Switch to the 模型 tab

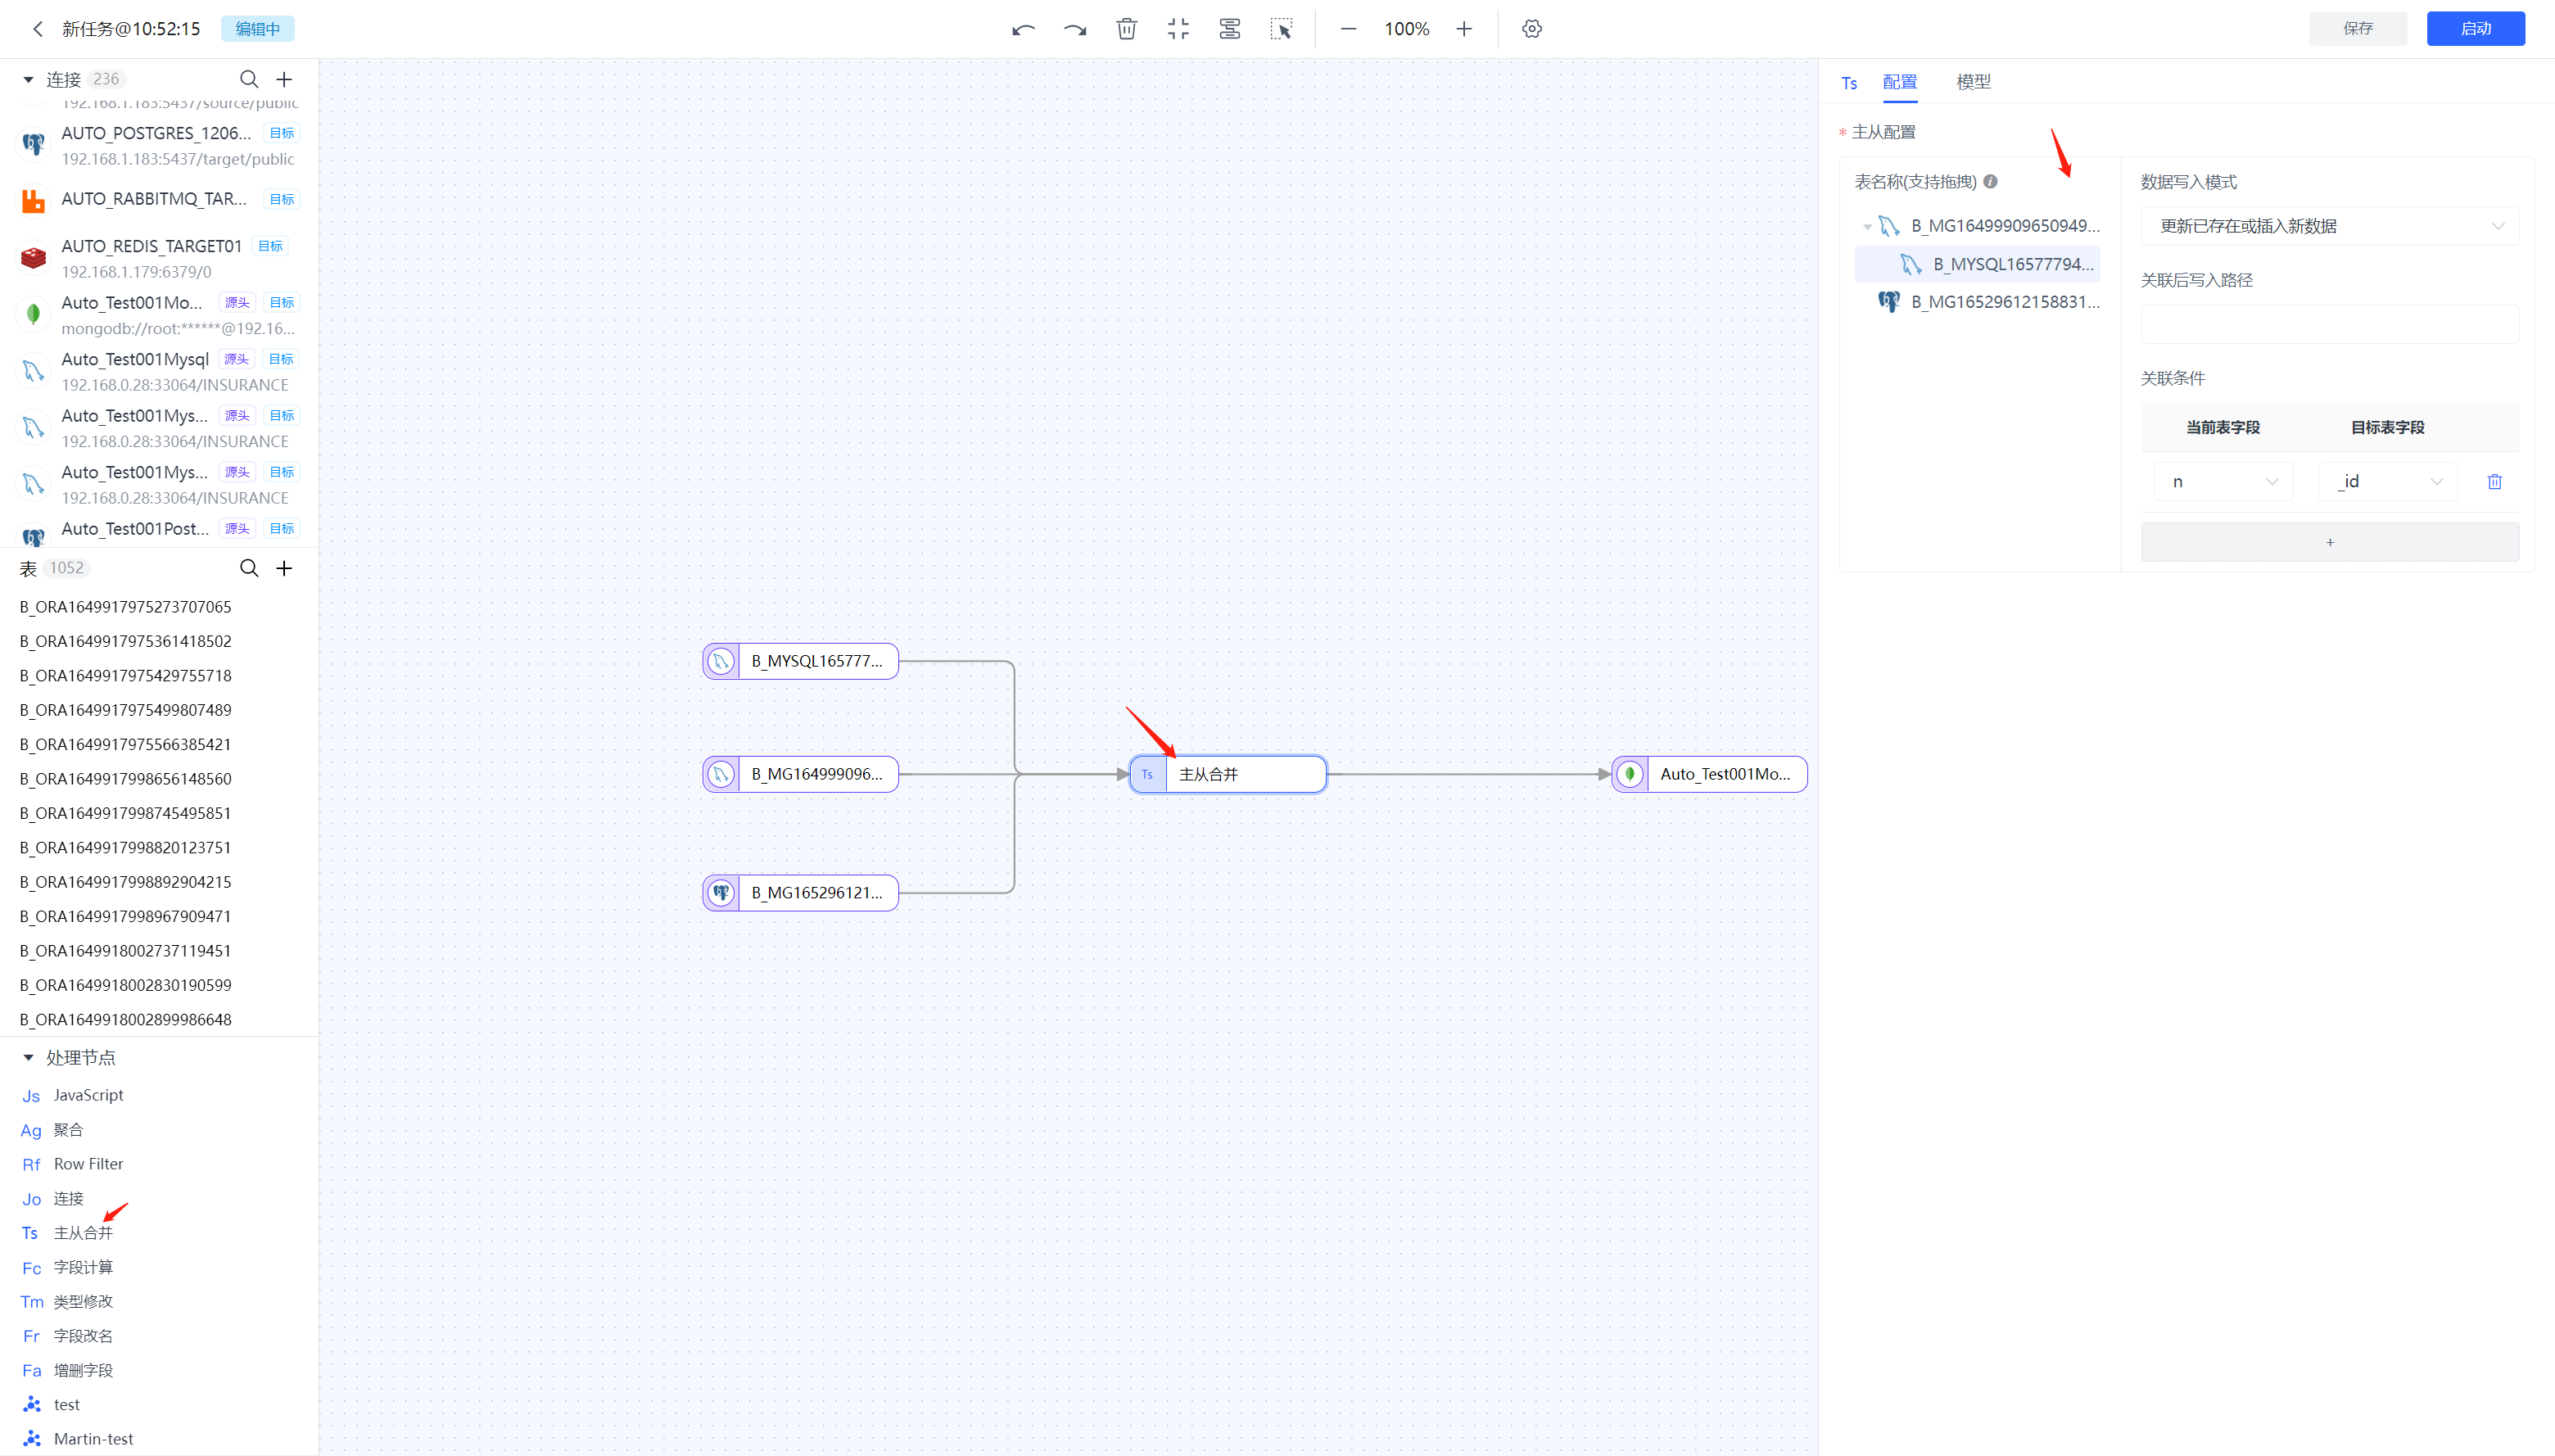[x=1973, y=82]
